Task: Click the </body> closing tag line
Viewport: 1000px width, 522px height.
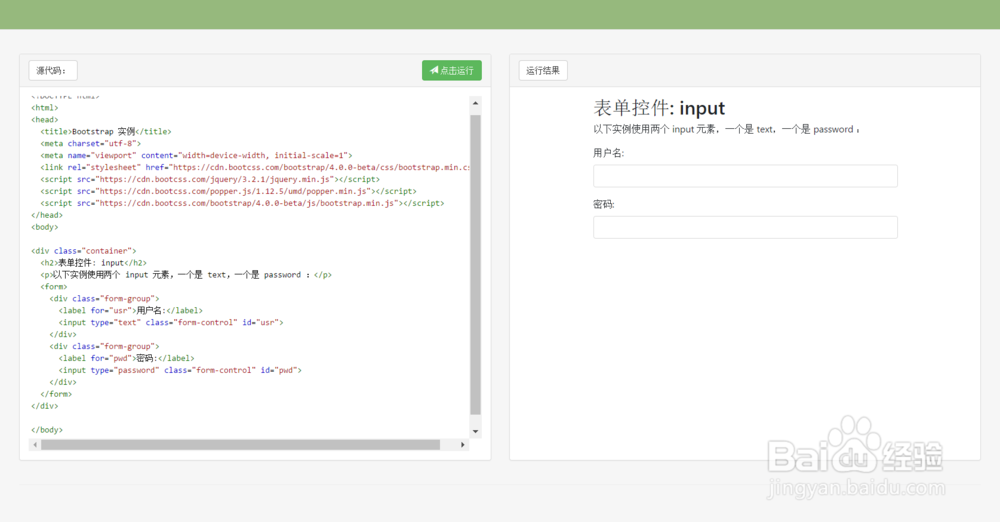Action: (x=47, y=430)
